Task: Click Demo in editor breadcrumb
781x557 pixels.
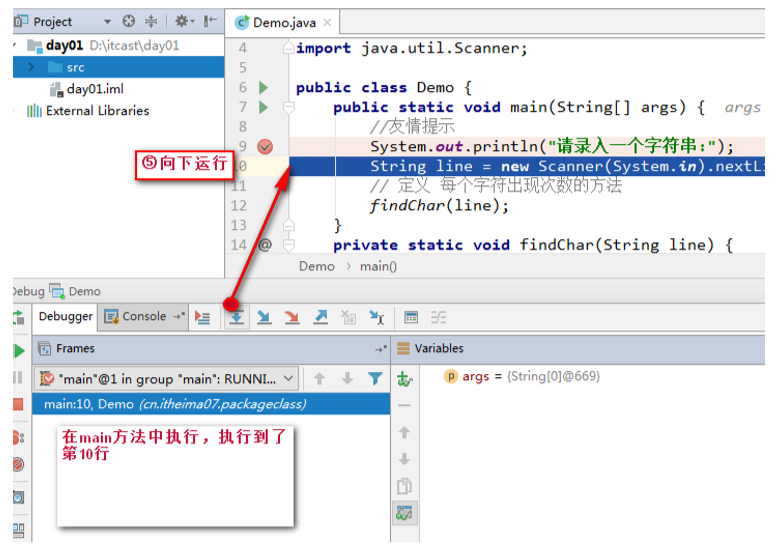Action: [x=316, y=267]
